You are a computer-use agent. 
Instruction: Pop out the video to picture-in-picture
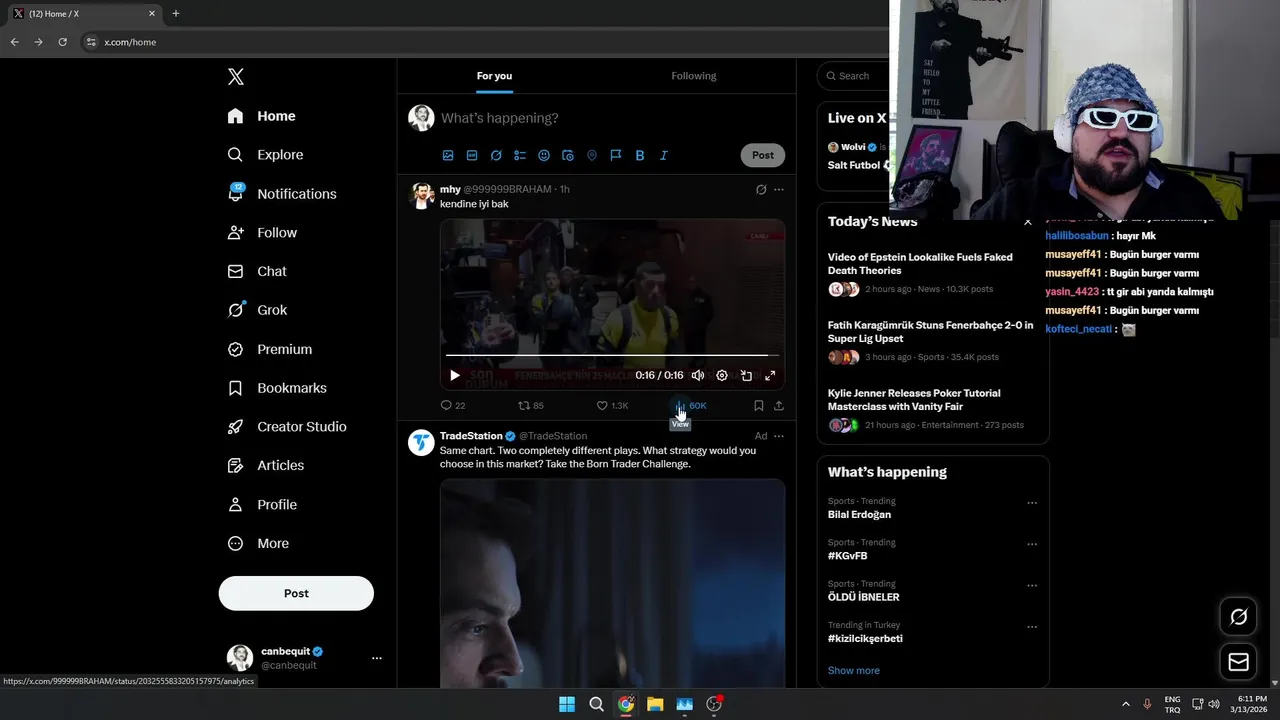(x=746, y=375)
